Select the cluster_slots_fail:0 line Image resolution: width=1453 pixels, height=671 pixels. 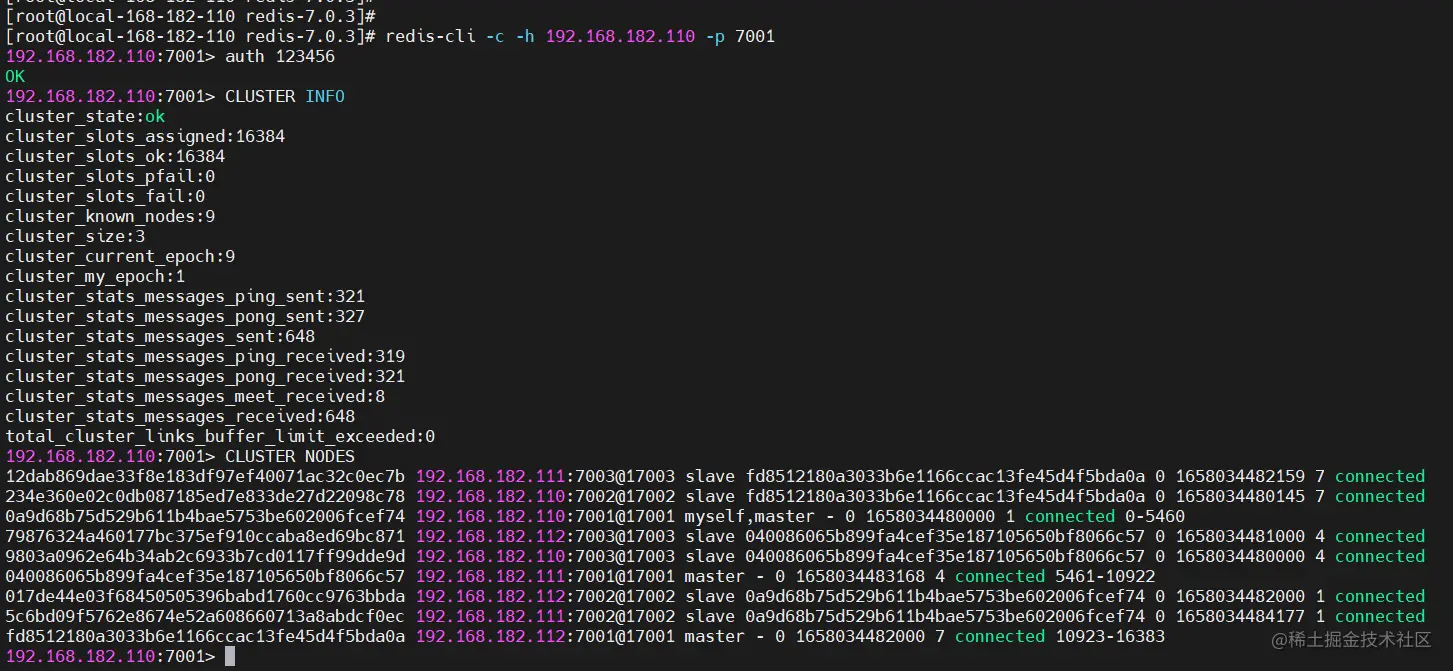coord(105,197)
